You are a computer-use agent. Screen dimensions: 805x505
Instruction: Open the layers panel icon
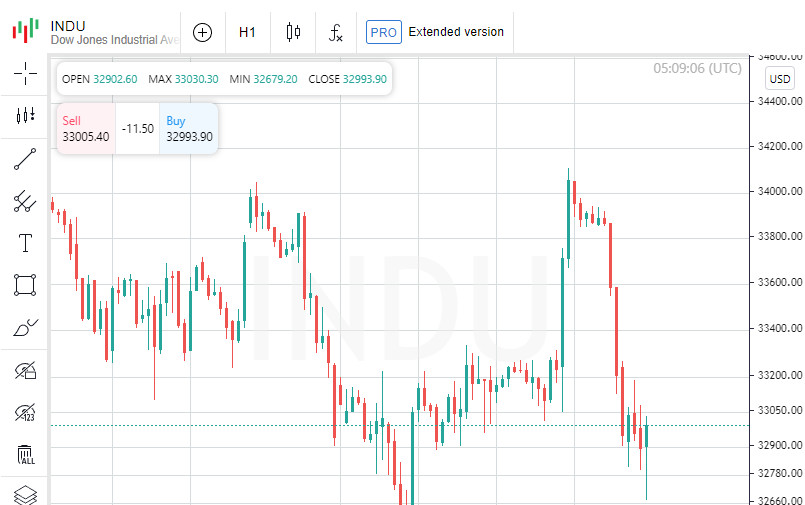[x=25, y=495]
